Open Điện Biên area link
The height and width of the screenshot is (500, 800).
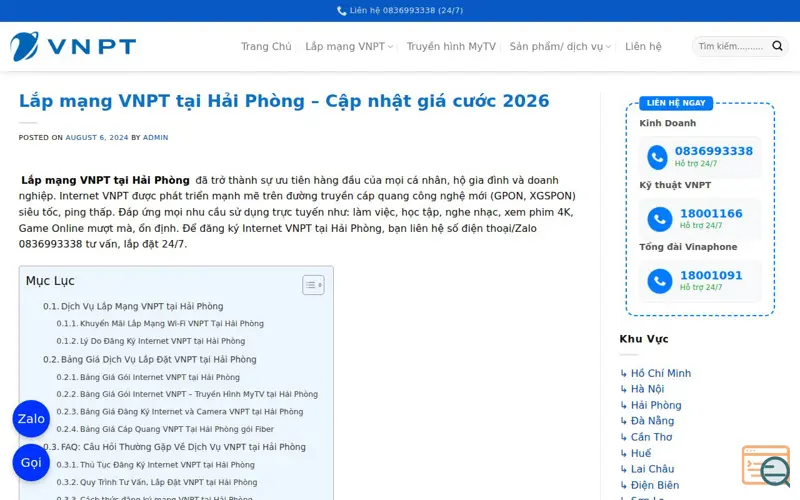point(655,485)
